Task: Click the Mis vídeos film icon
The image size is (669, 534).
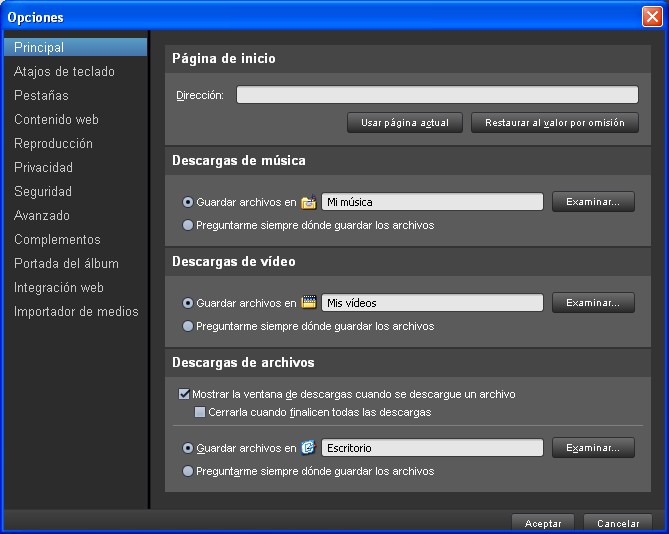Action: [308, 302]
